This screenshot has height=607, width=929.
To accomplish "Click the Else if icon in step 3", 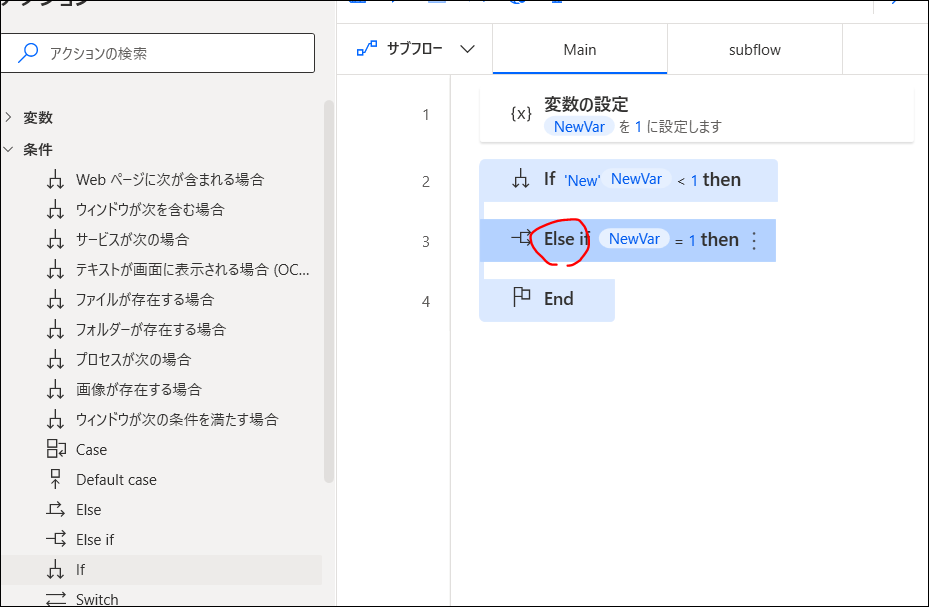I will pos(522,238).
